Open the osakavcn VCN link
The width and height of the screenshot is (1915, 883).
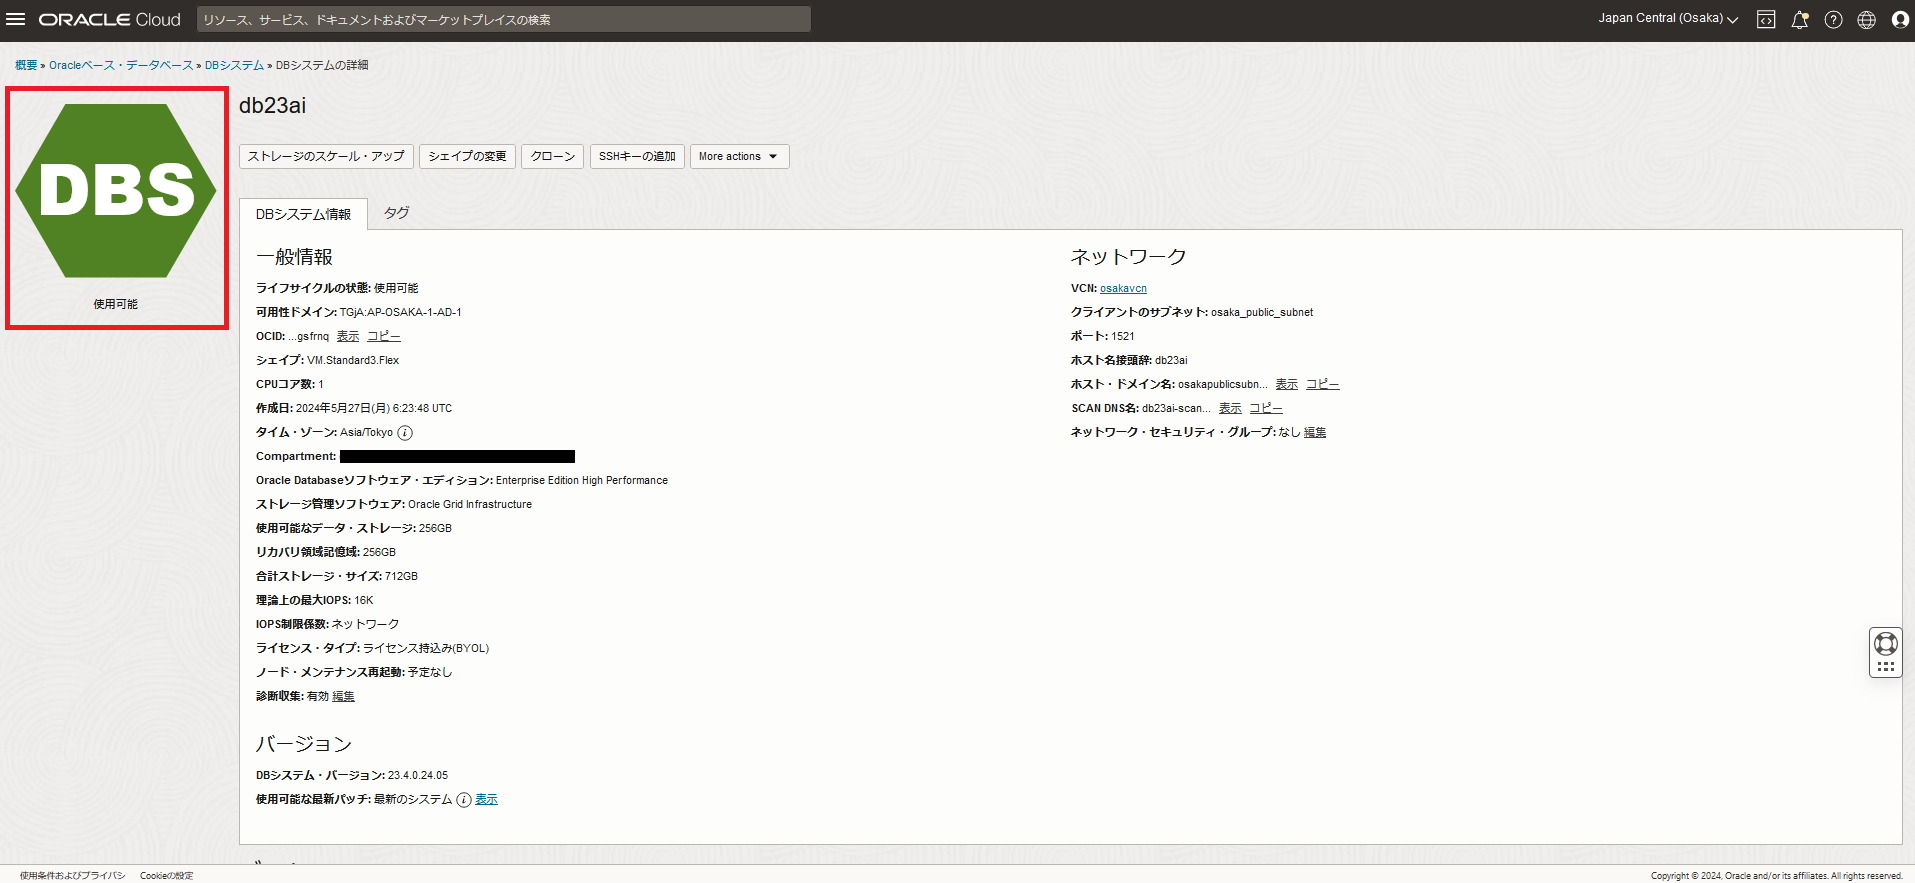(x=1123, y=289)
